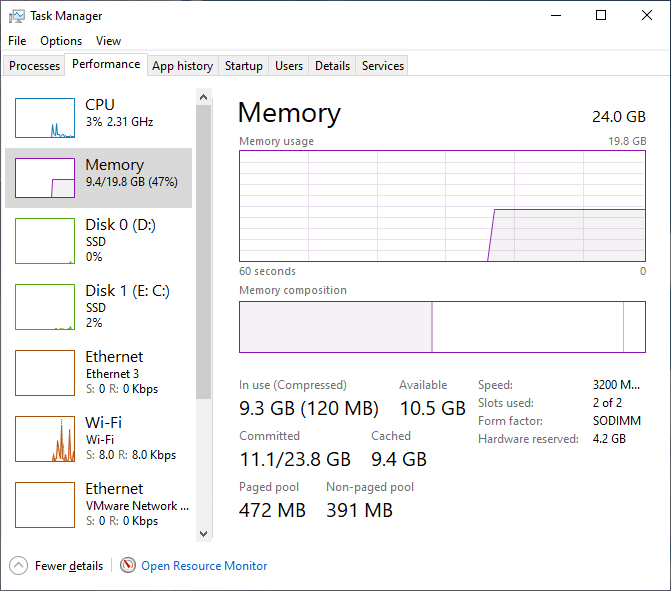
Task: Select the Ethernet 3 adapter graph
Action: (x=45, y=372)
